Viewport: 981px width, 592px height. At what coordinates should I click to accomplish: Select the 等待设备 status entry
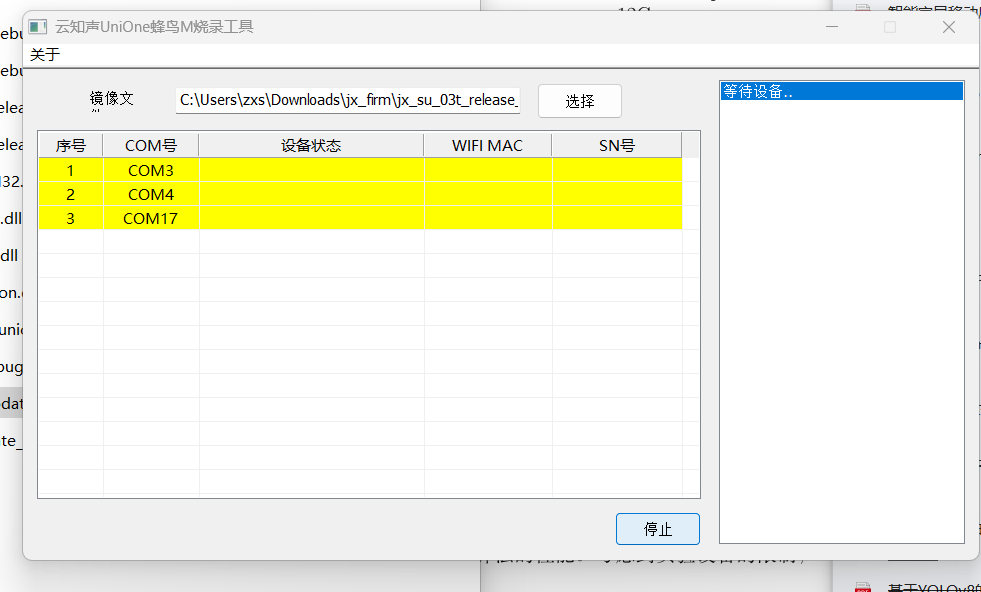[x=840, y=89]
